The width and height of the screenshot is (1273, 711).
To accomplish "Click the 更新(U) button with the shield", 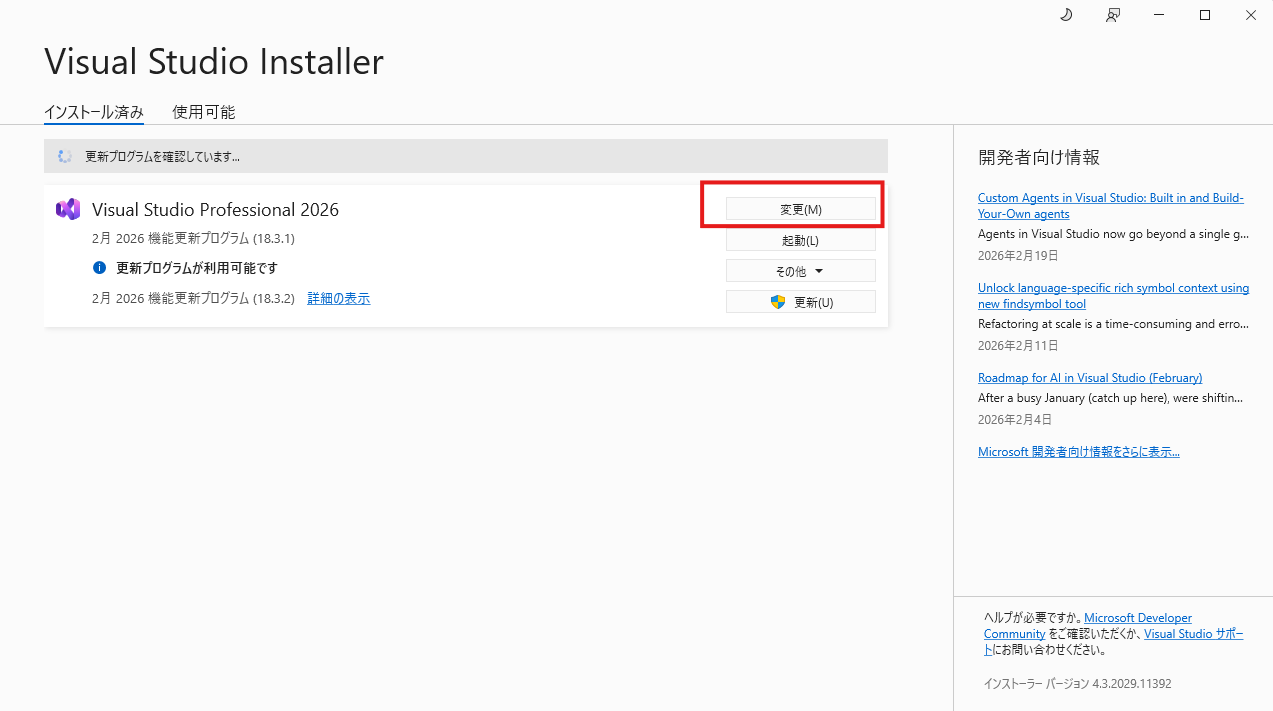I will [800, 302].
